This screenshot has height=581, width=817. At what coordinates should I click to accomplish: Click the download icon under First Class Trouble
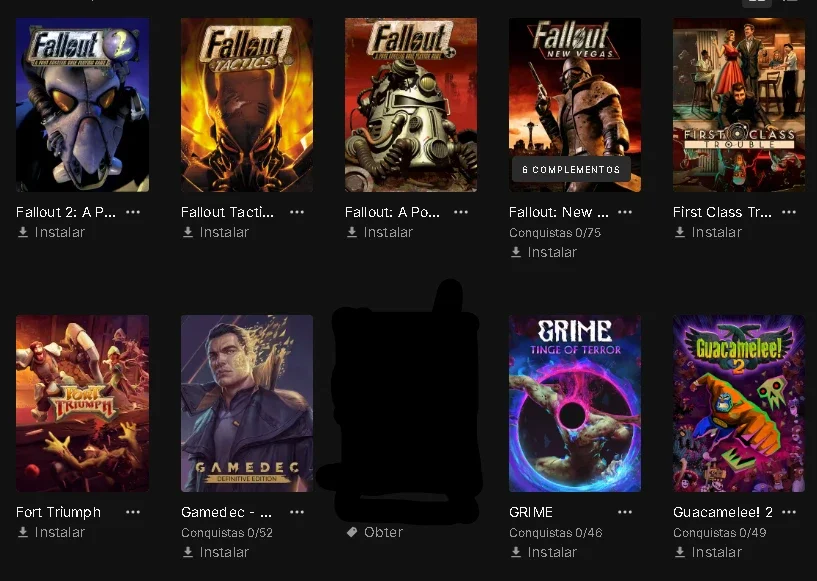[680, 232]
